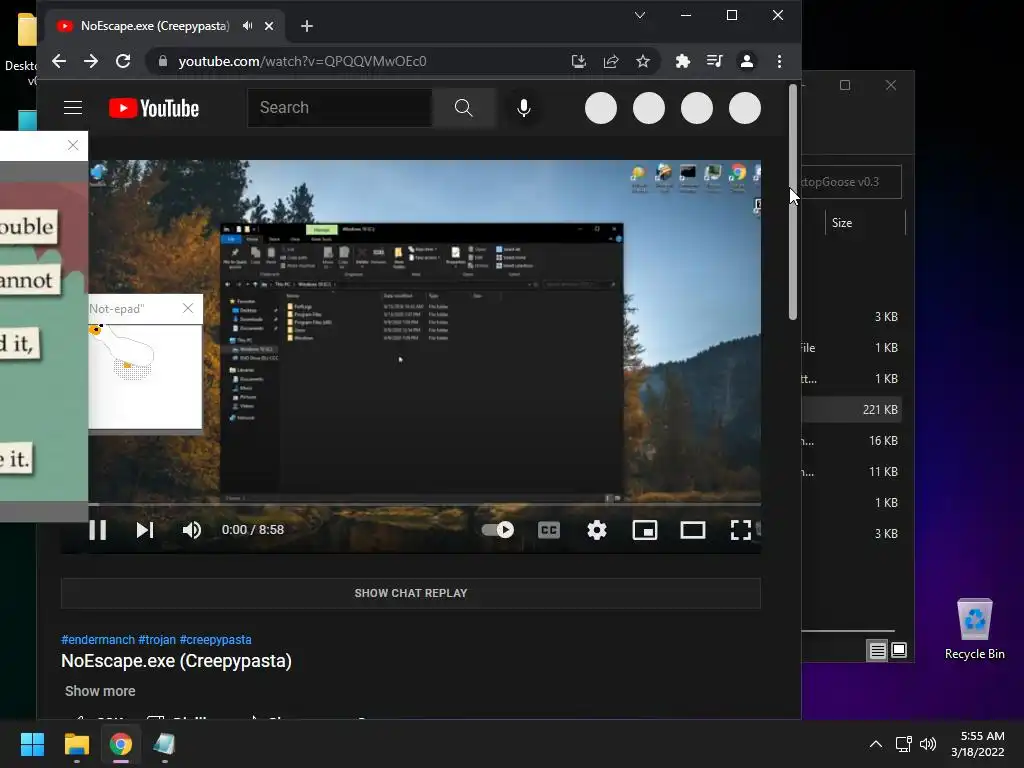Open the #creepypasta hashtag
This screenshot has height=768, width=1024.
point(216,639)
